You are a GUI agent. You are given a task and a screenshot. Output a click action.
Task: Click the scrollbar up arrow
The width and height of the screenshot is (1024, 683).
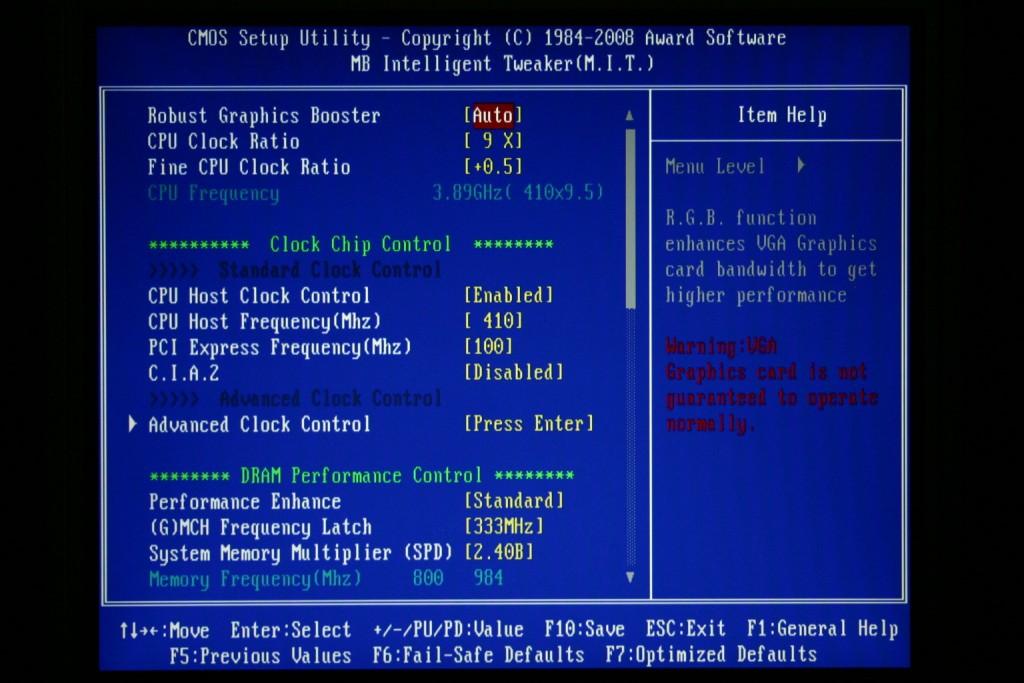[x=630, y=116]
